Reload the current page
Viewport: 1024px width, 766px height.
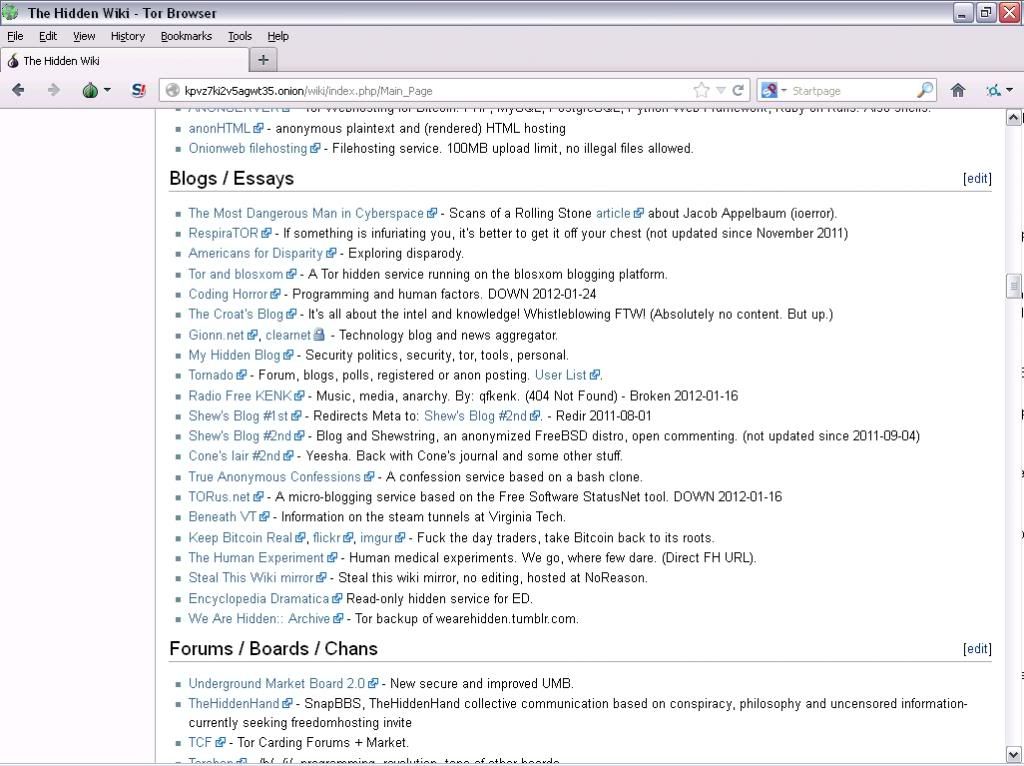[x=738, y=90]
